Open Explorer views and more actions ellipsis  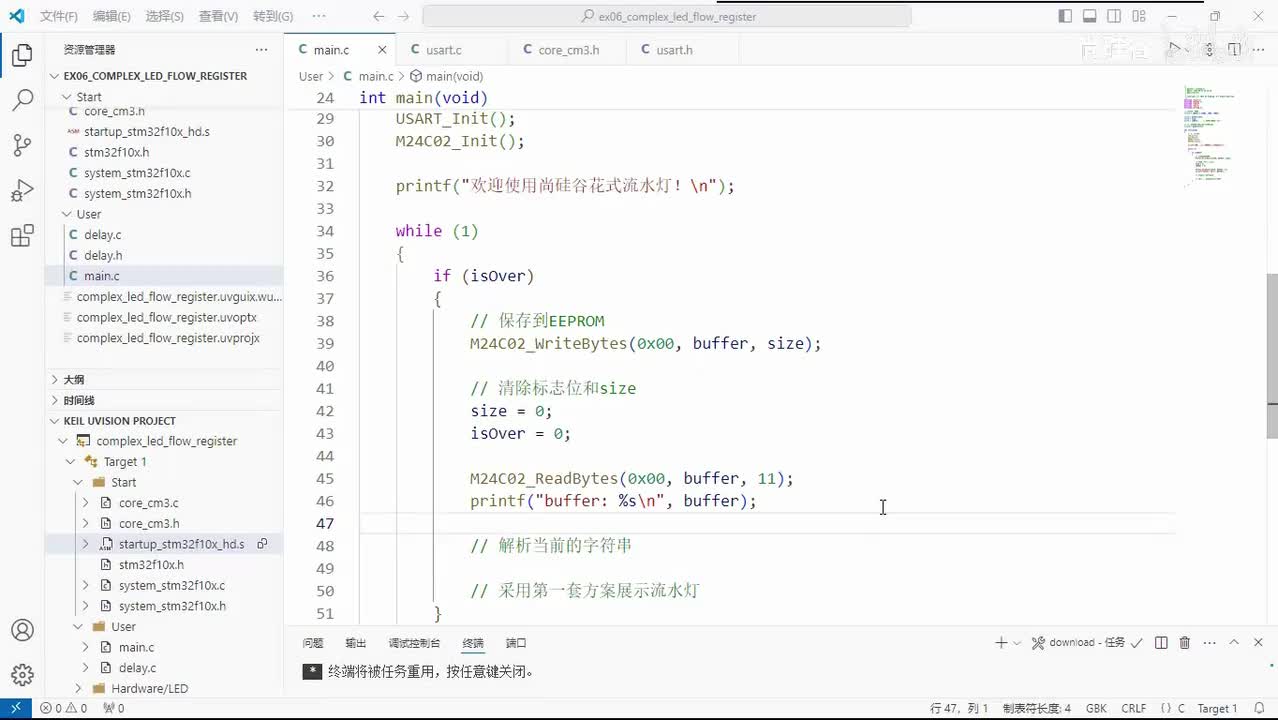[261, 49]
